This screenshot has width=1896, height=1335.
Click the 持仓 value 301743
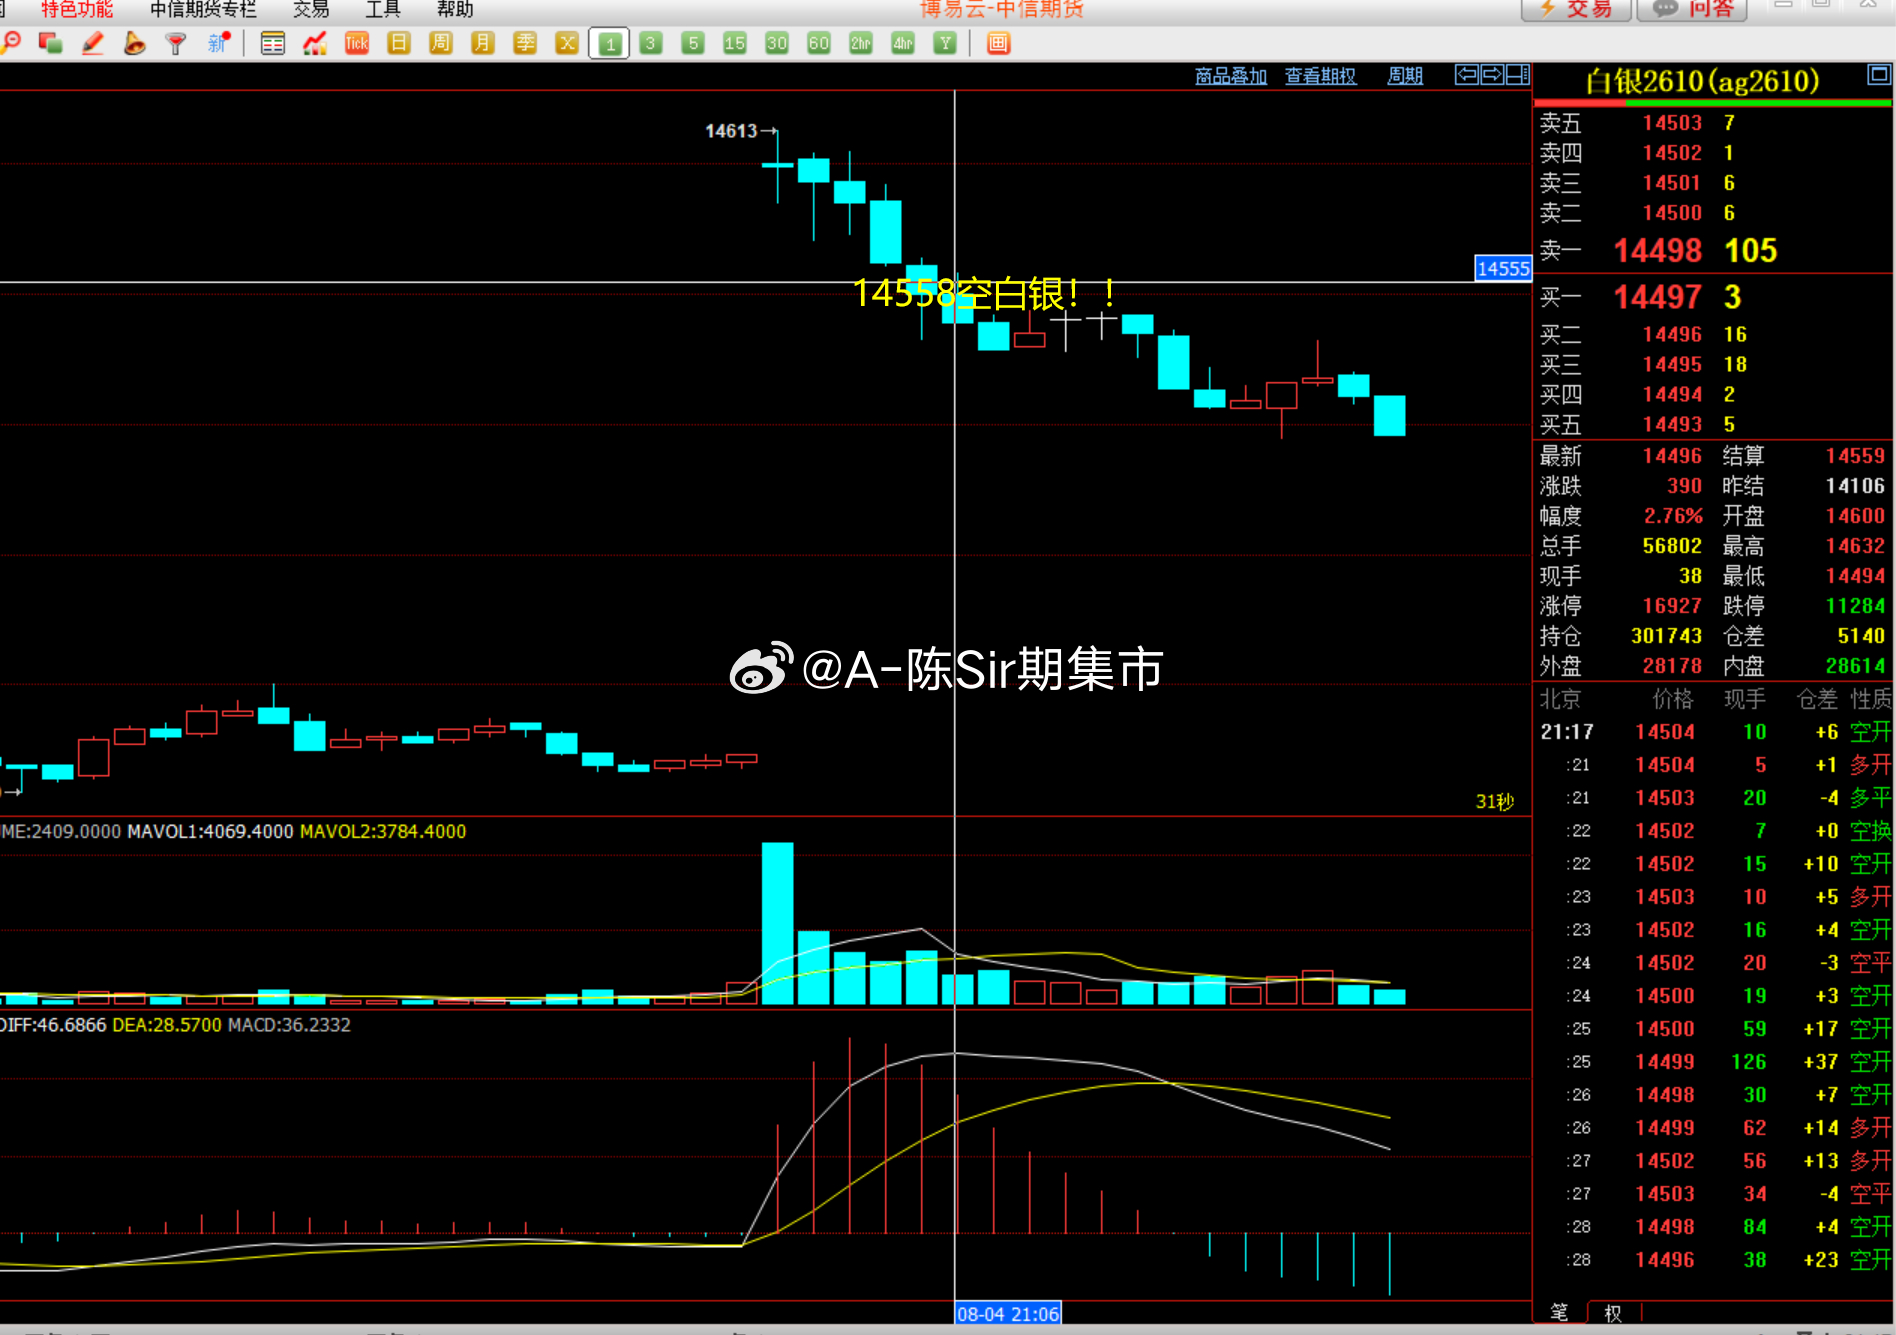1666,636
